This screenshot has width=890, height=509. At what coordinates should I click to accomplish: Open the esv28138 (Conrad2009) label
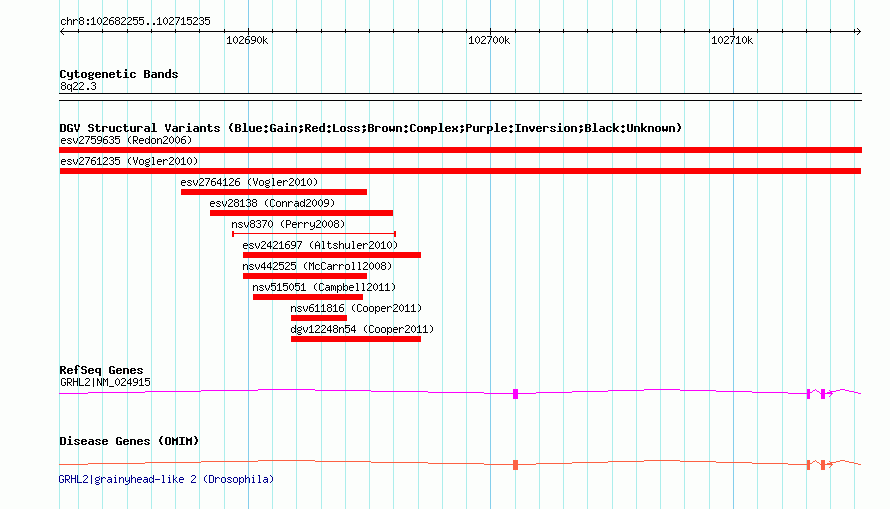272,203
